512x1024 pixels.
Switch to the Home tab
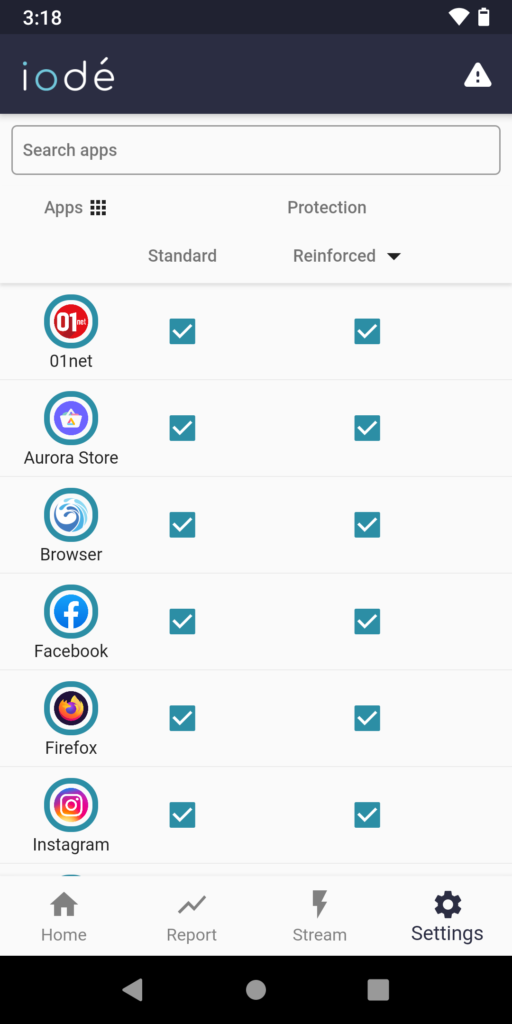[x=64, y=917]
